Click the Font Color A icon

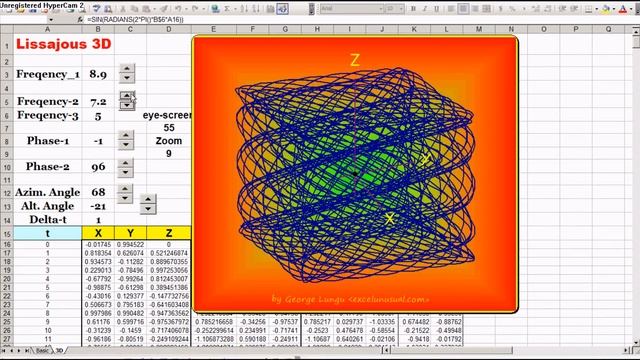[623, 9]
